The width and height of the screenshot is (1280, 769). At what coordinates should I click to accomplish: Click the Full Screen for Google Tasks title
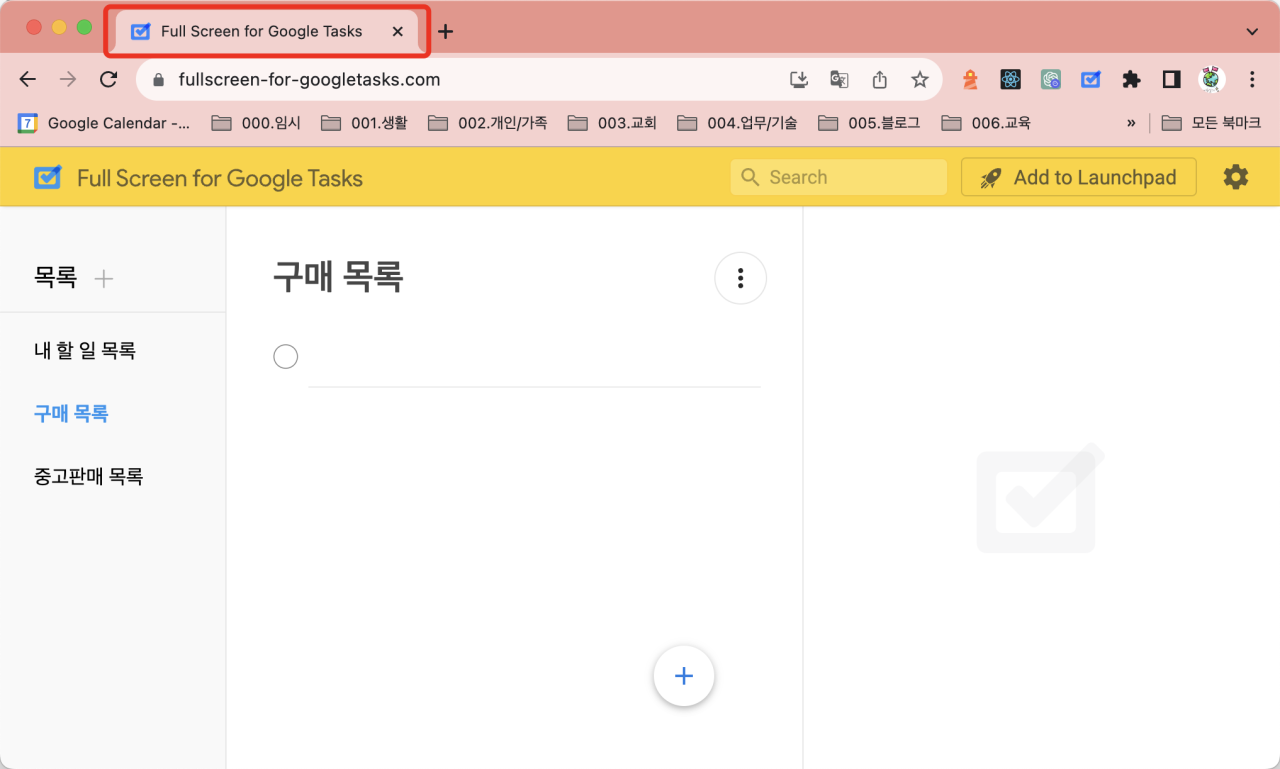coord(220,178)
